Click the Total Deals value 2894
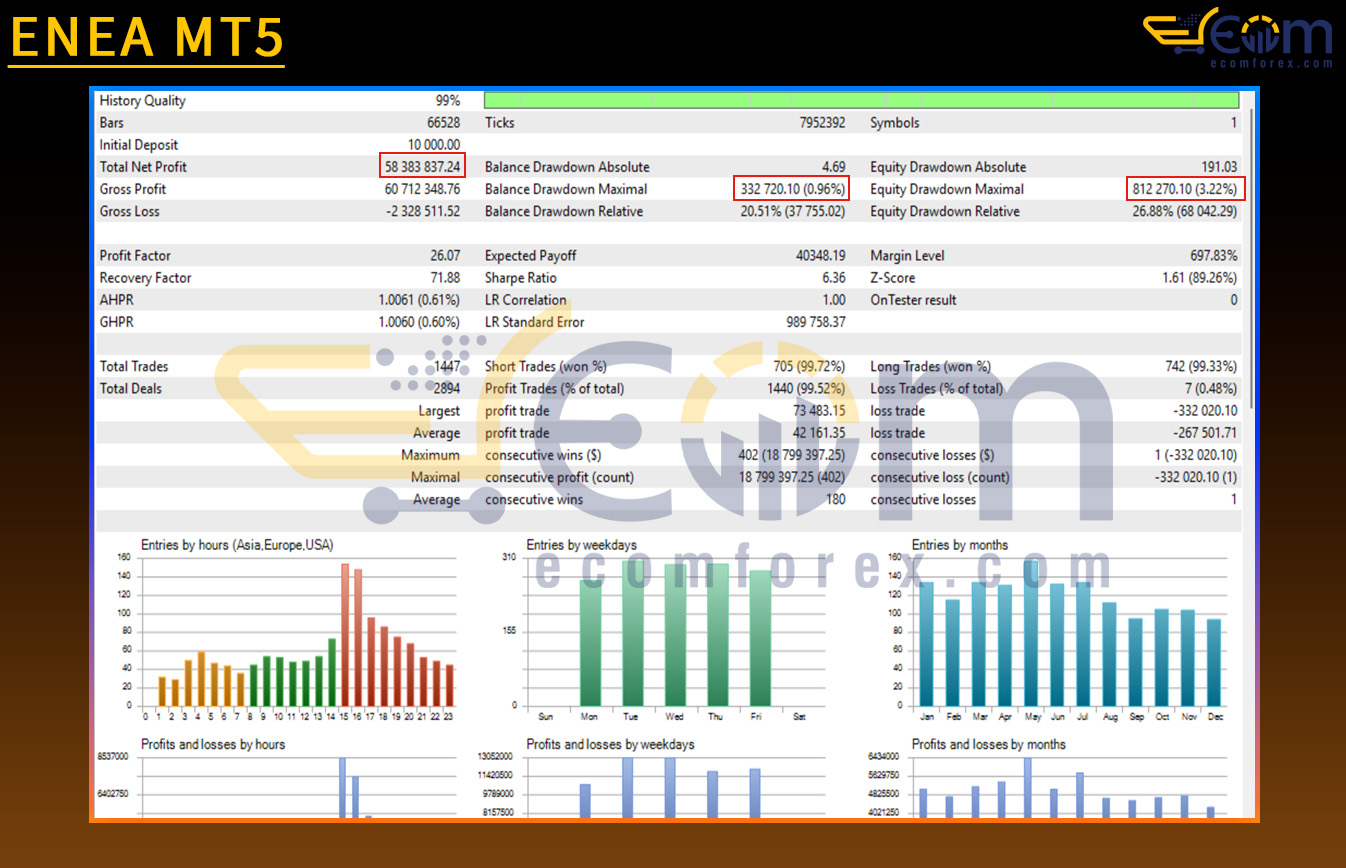The image size is (1346, 868). [x=447, y=389]
